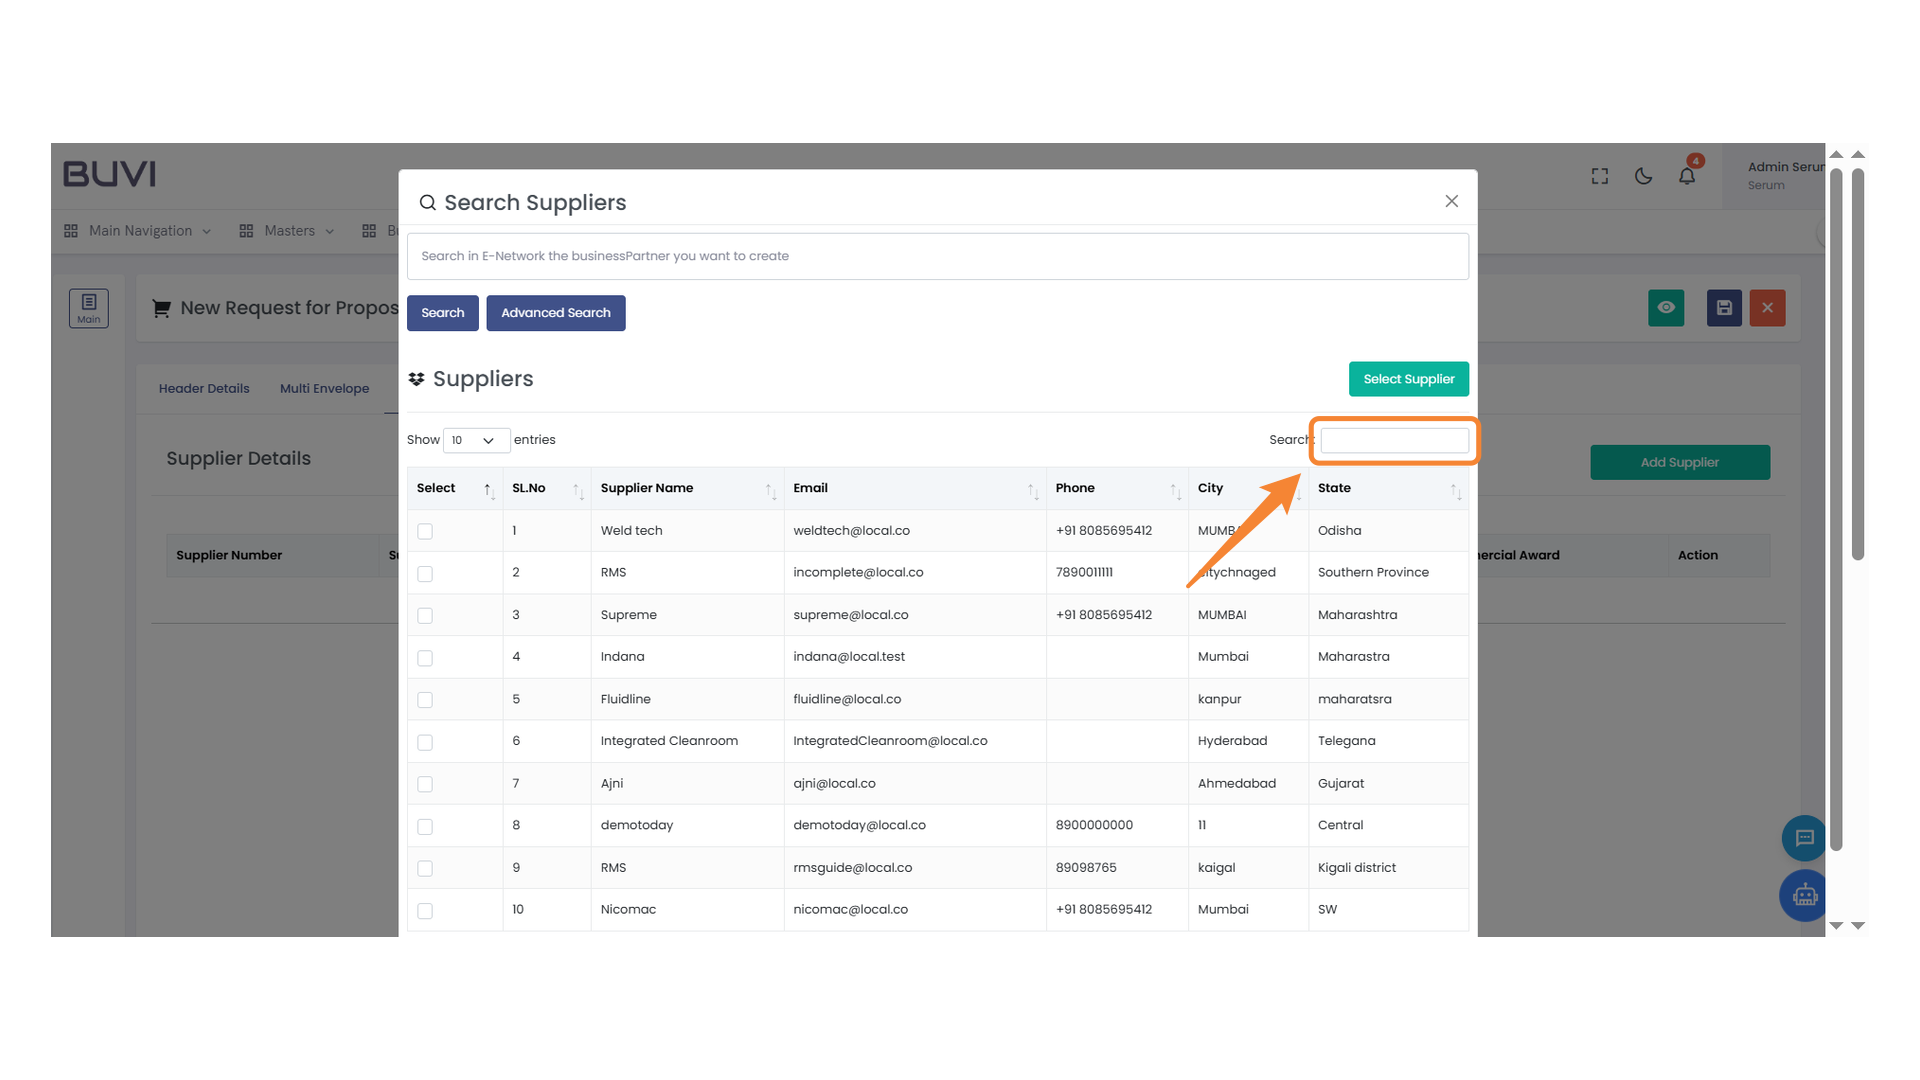Click the eye preview icon on the toolbar
This screenshot has height=1080, width=1920.
pos(1665,308)
